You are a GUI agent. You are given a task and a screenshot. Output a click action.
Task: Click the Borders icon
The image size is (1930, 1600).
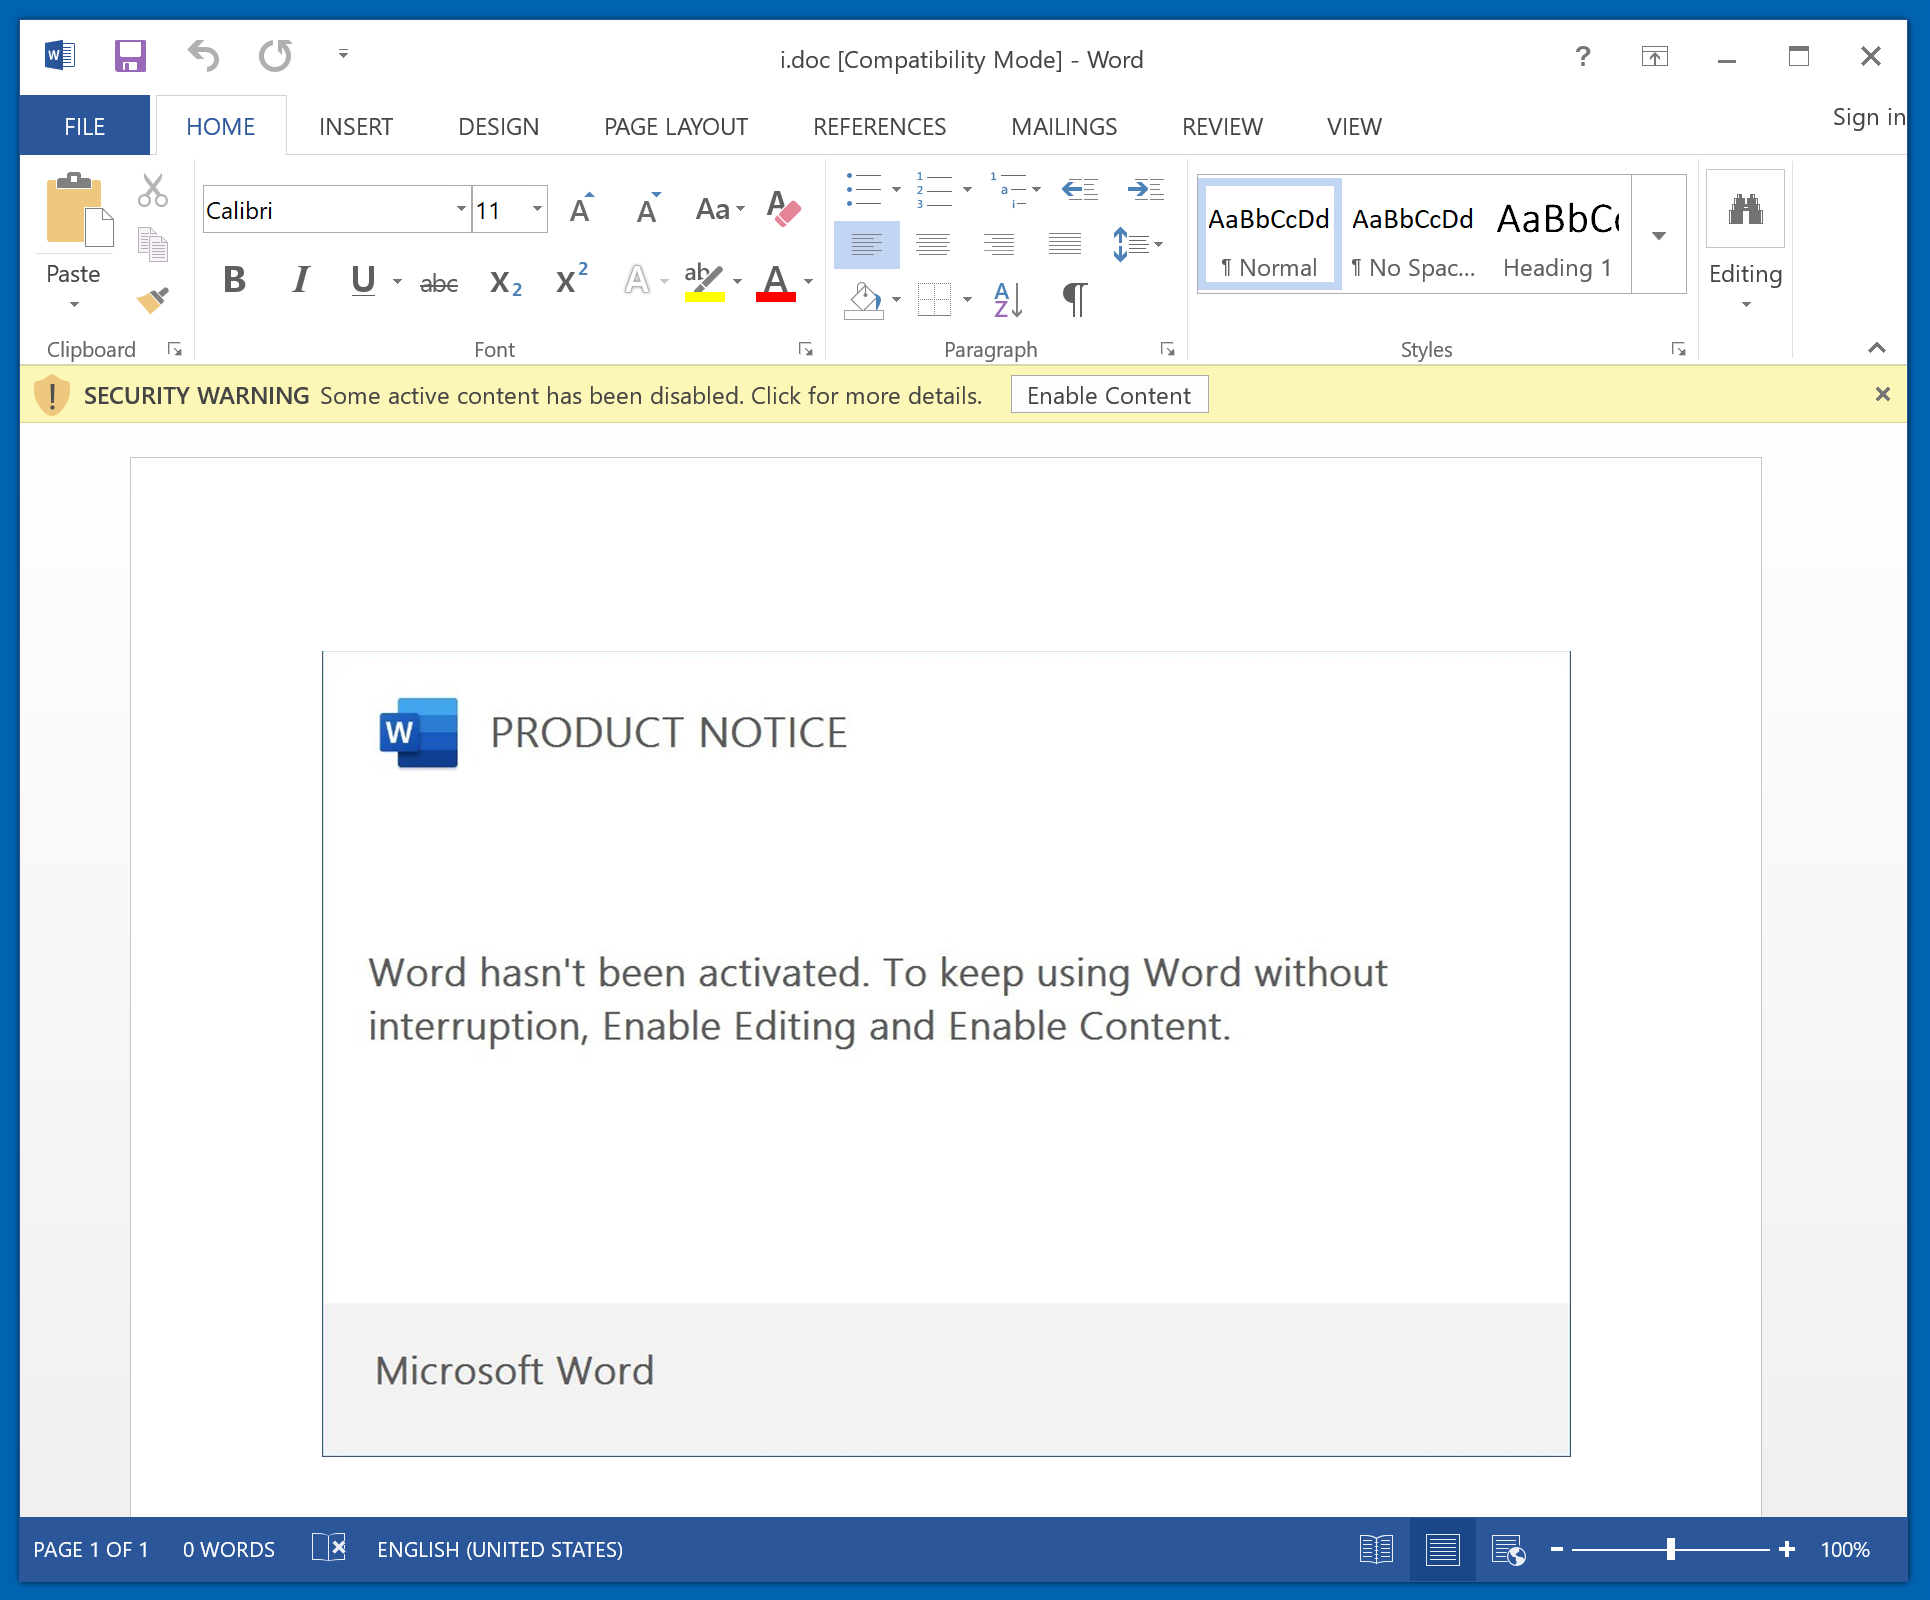coord(934,299)
